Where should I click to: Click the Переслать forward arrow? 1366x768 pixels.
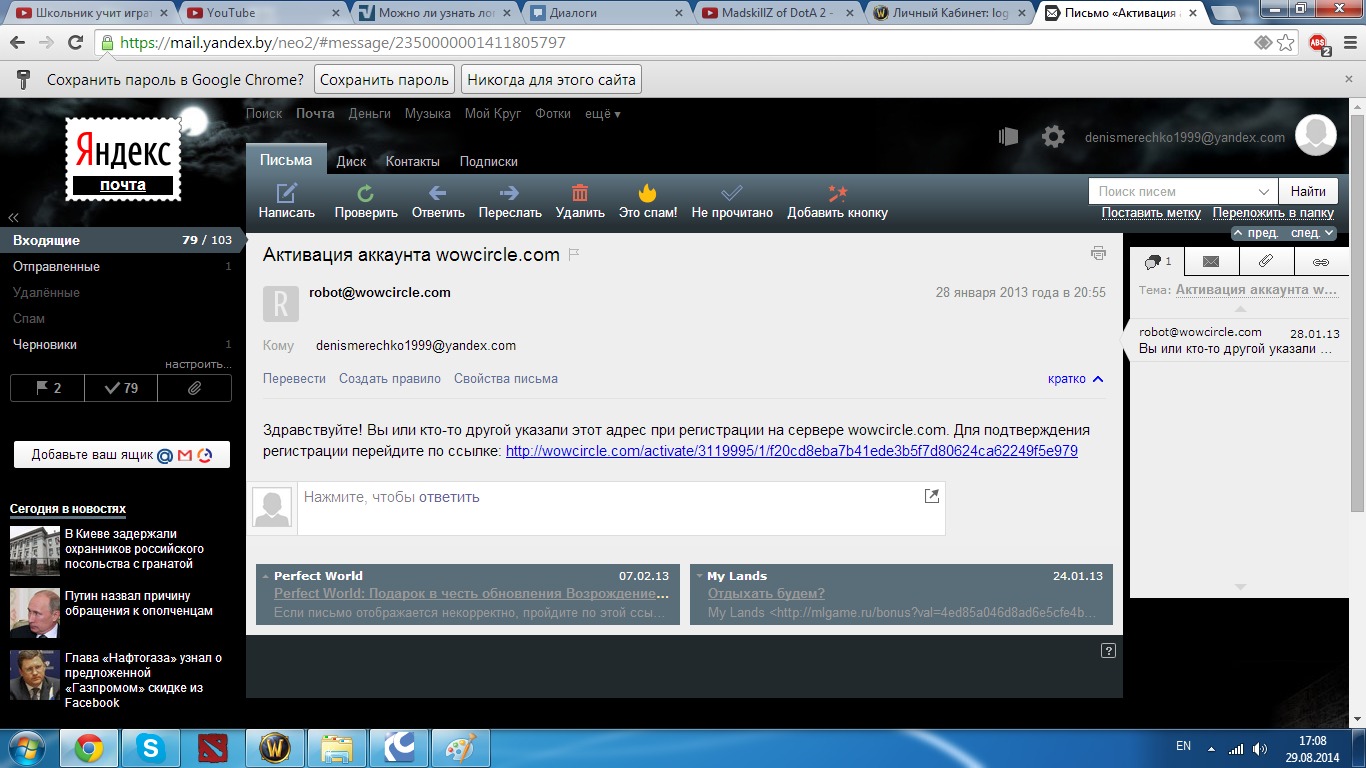click(510, 193)
